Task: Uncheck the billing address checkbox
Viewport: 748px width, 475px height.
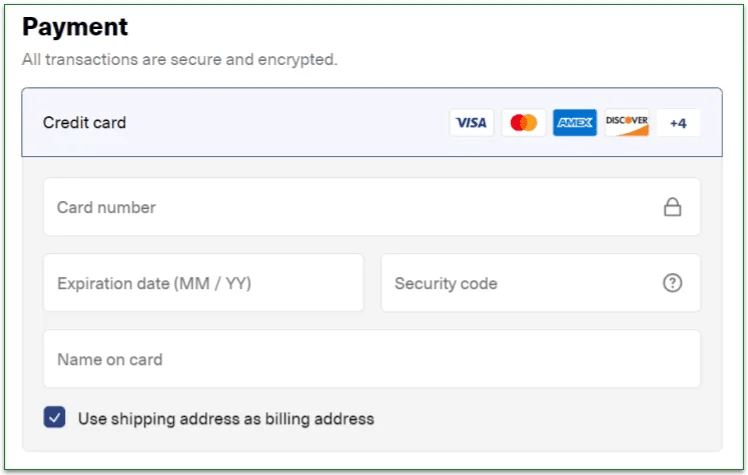Action: [54, 418]
